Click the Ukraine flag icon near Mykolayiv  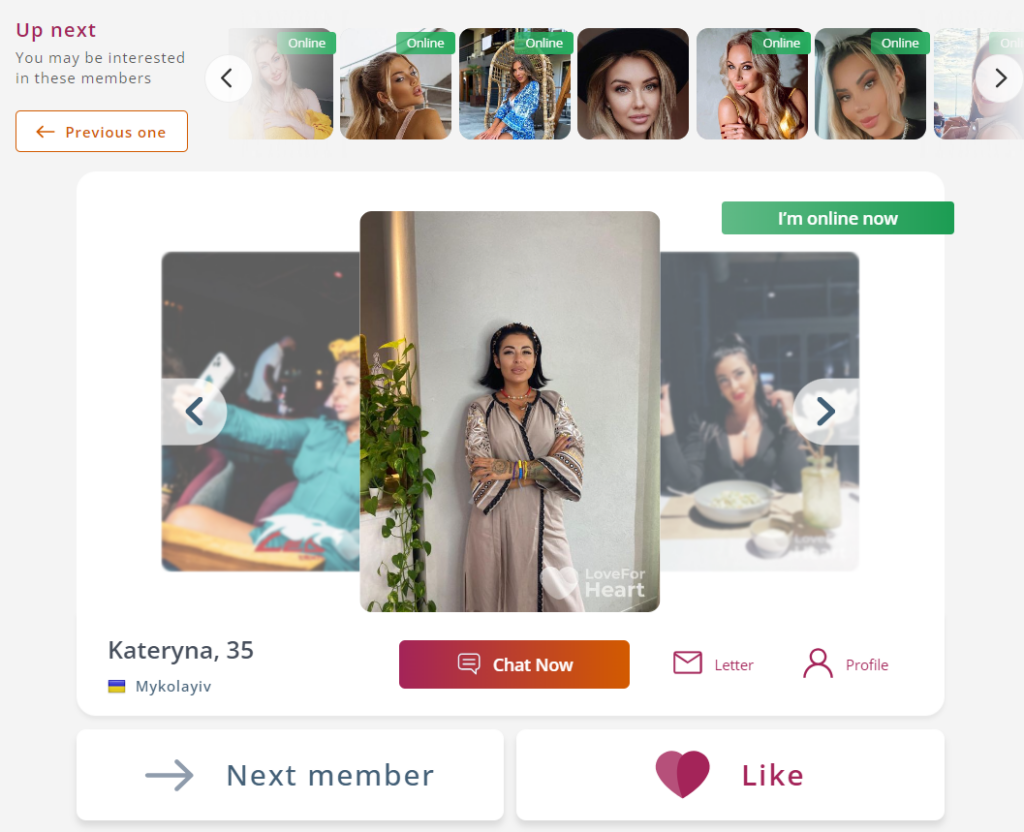pyautogui.click(x=117, y=687)
